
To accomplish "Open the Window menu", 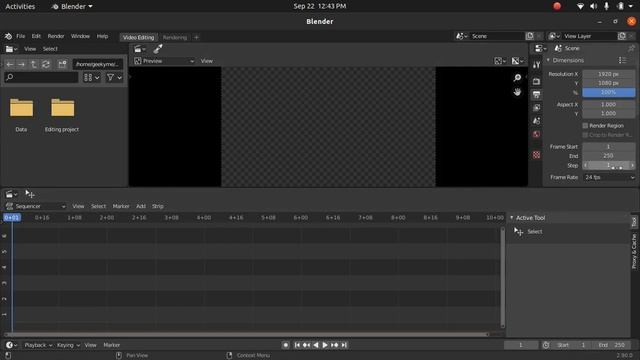I will click(x=80, y=36).
